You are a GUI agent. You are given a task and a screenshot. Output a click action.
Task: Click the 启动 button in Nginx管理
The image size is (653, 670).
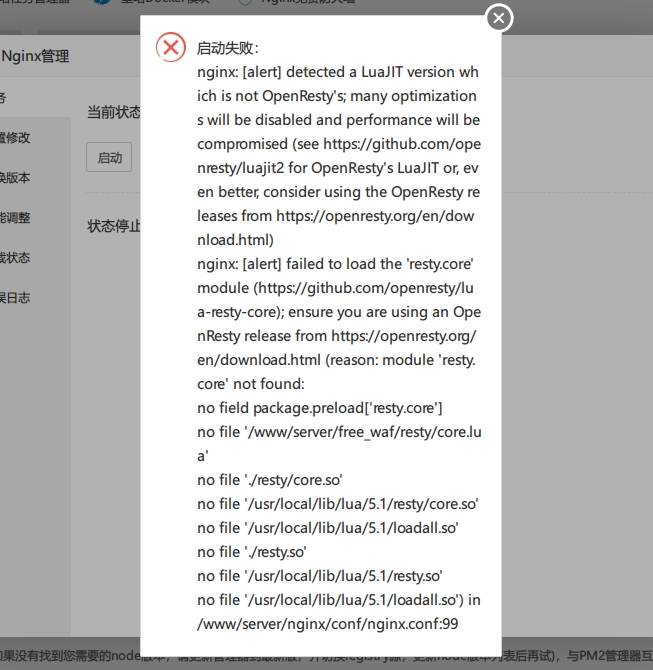click(109, 157)
